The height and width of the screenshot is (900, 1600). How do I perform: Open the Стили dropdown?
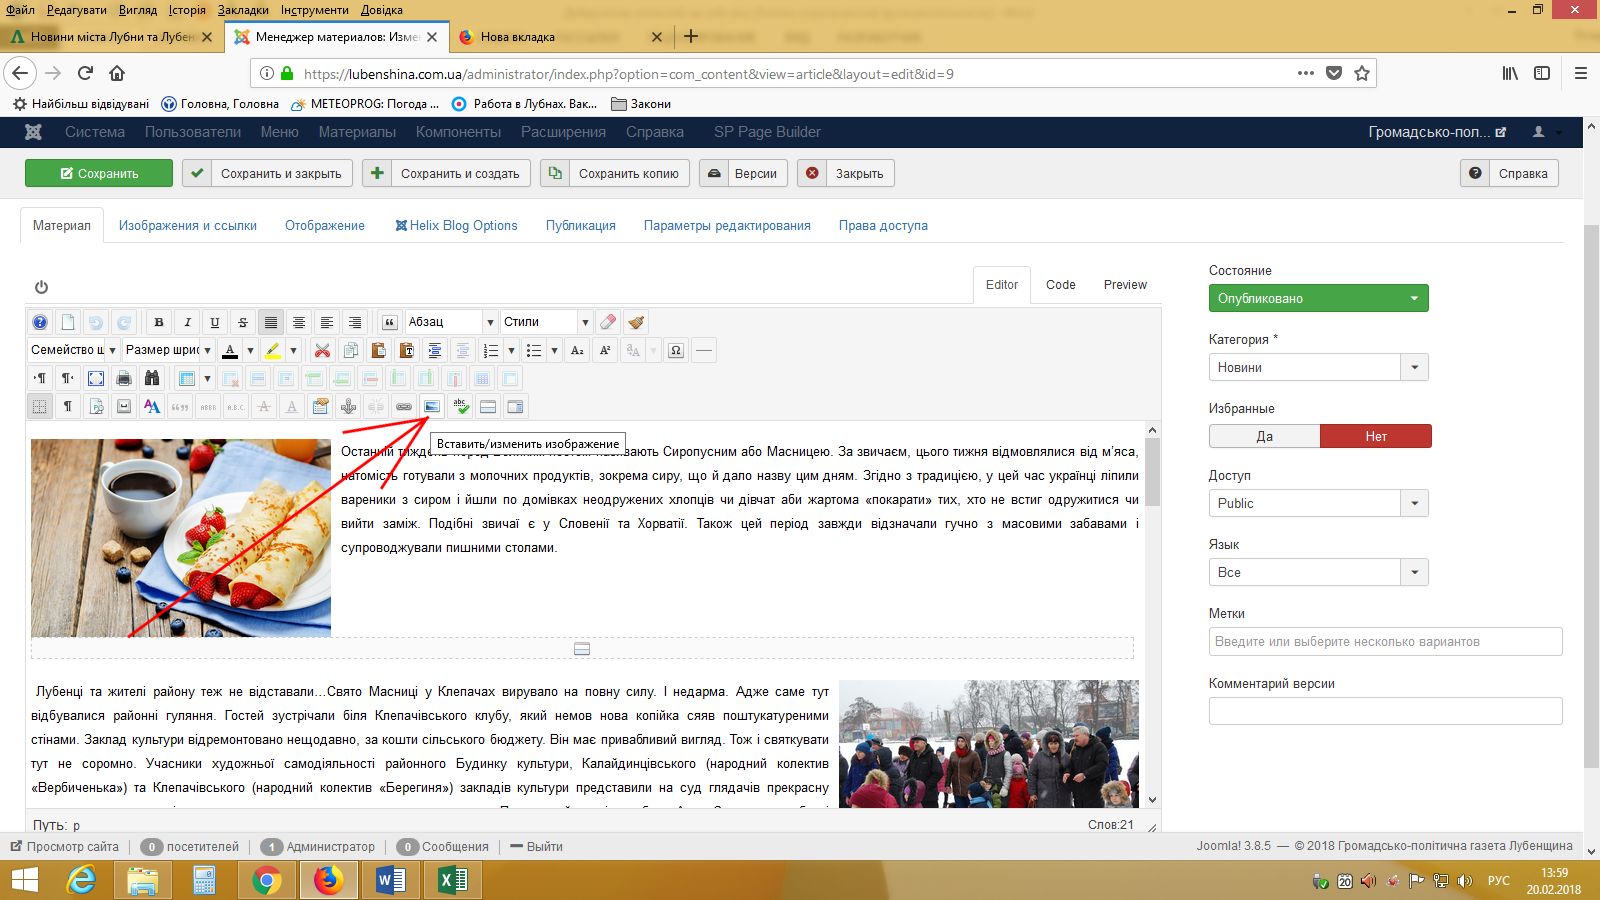pos(546,322)
